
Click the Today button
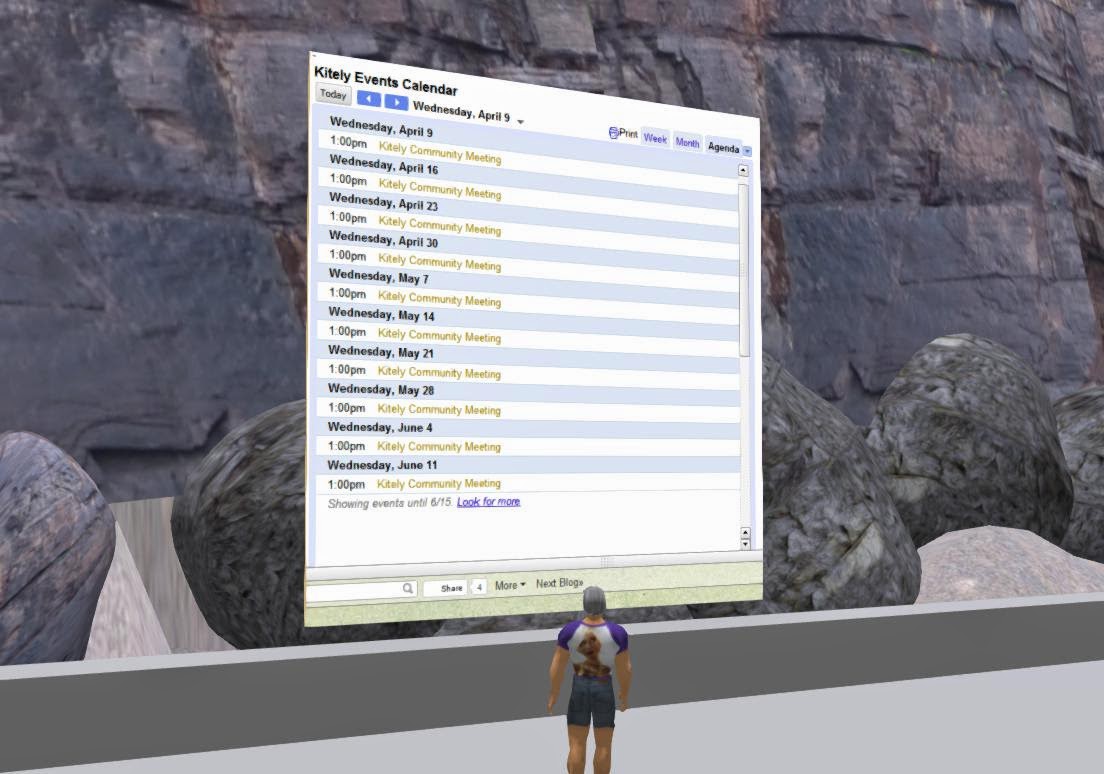[332, 94]
